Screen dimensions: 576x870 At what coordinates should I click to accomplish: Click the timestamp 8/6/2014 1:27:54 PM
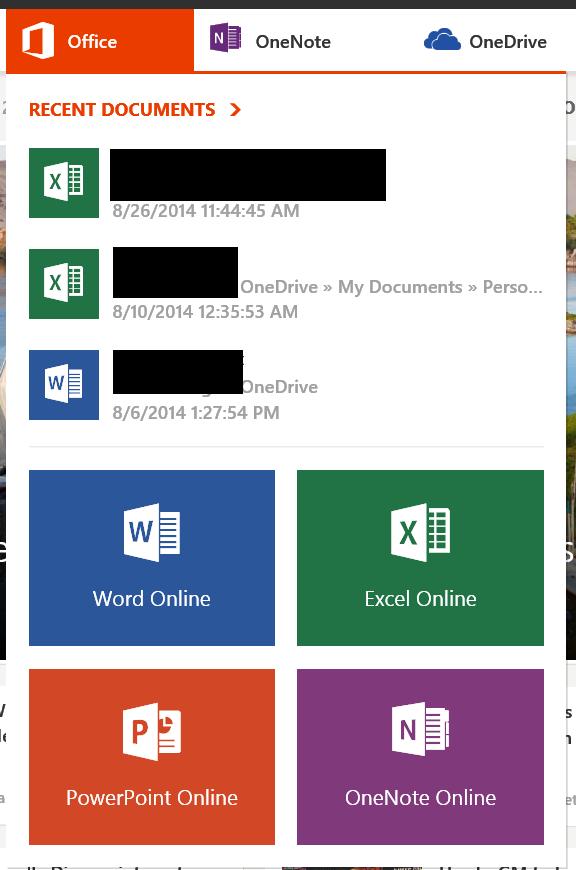click(x=196, y=413)
